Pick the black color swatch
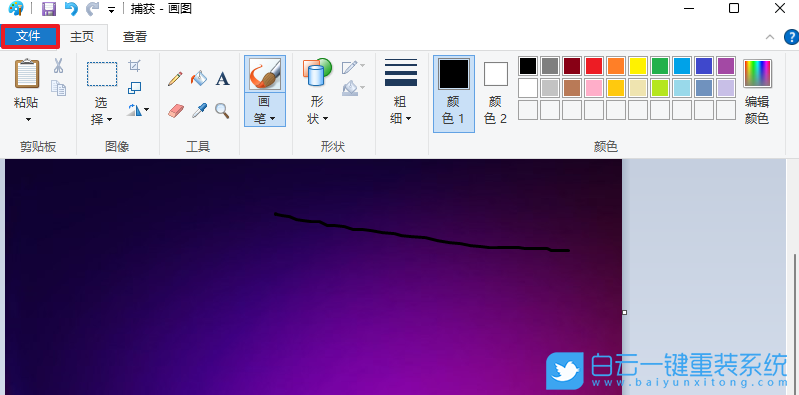The image size is (799, 395). pos(528,66)
